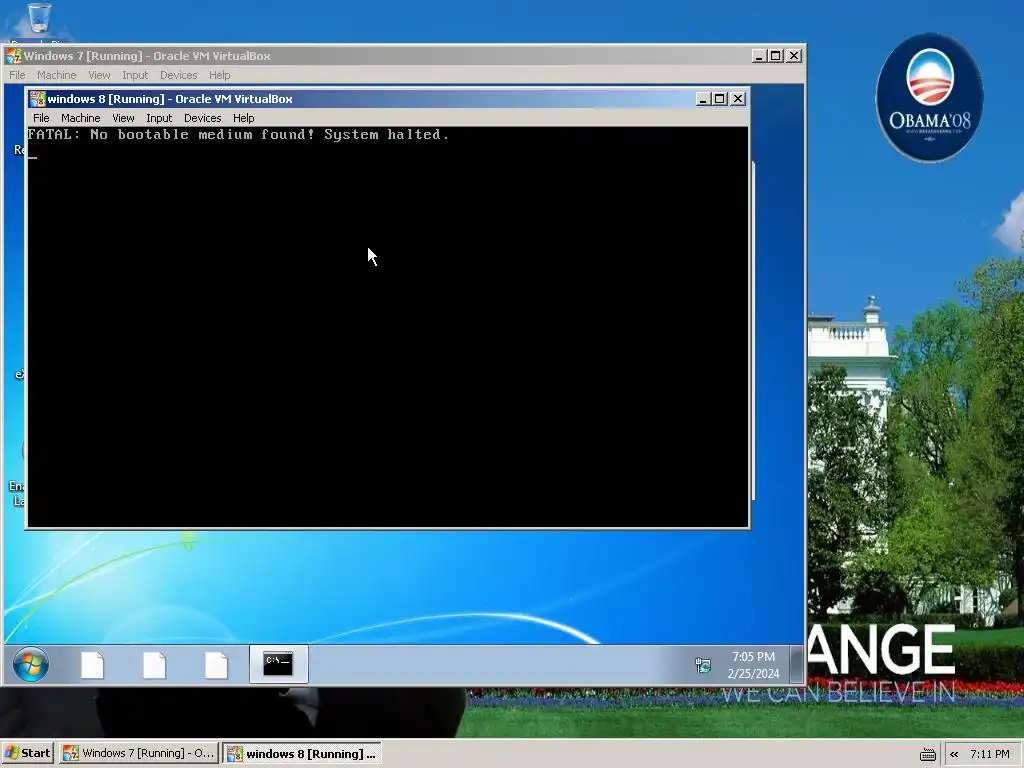Open View menu in Windows 7 VirtualBox window

point(99,75)
